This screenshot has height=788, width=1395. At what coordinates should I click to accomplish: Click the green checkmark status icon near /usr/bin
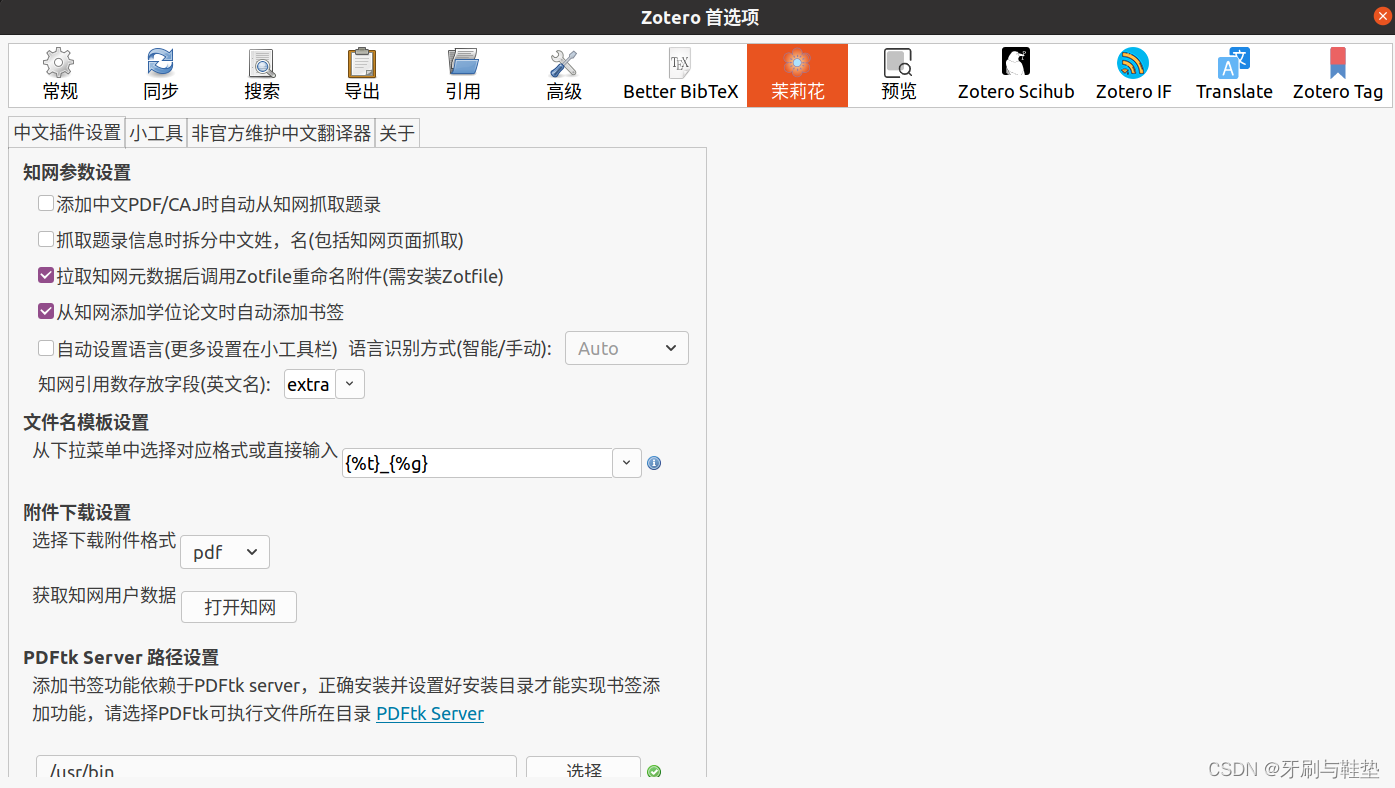pos(654,772)
